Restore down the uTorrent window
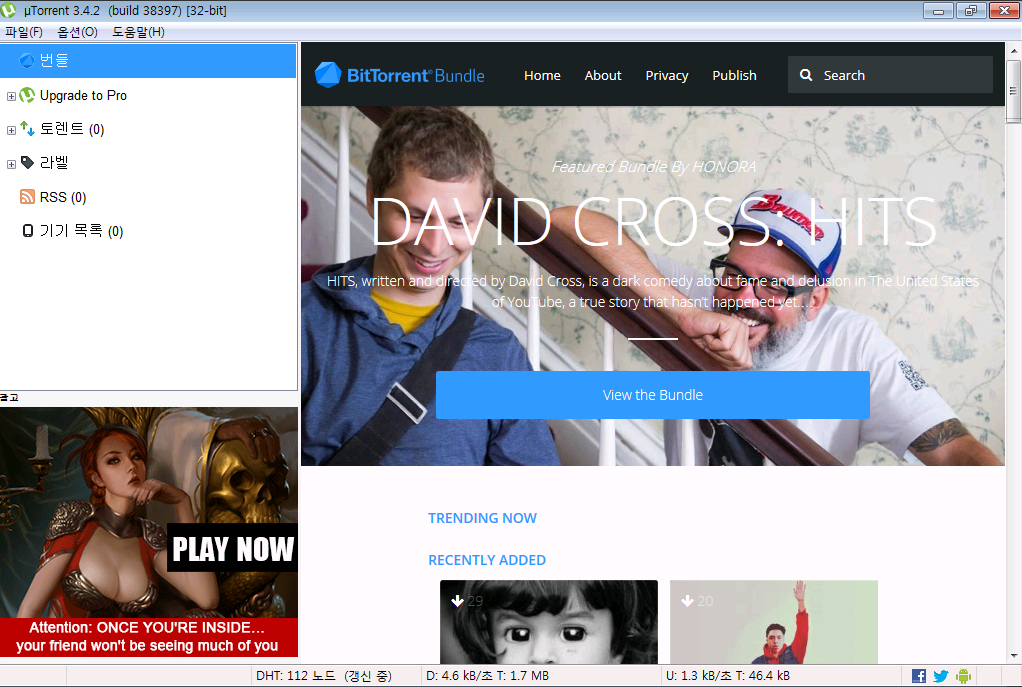 (x=971, y=10)
